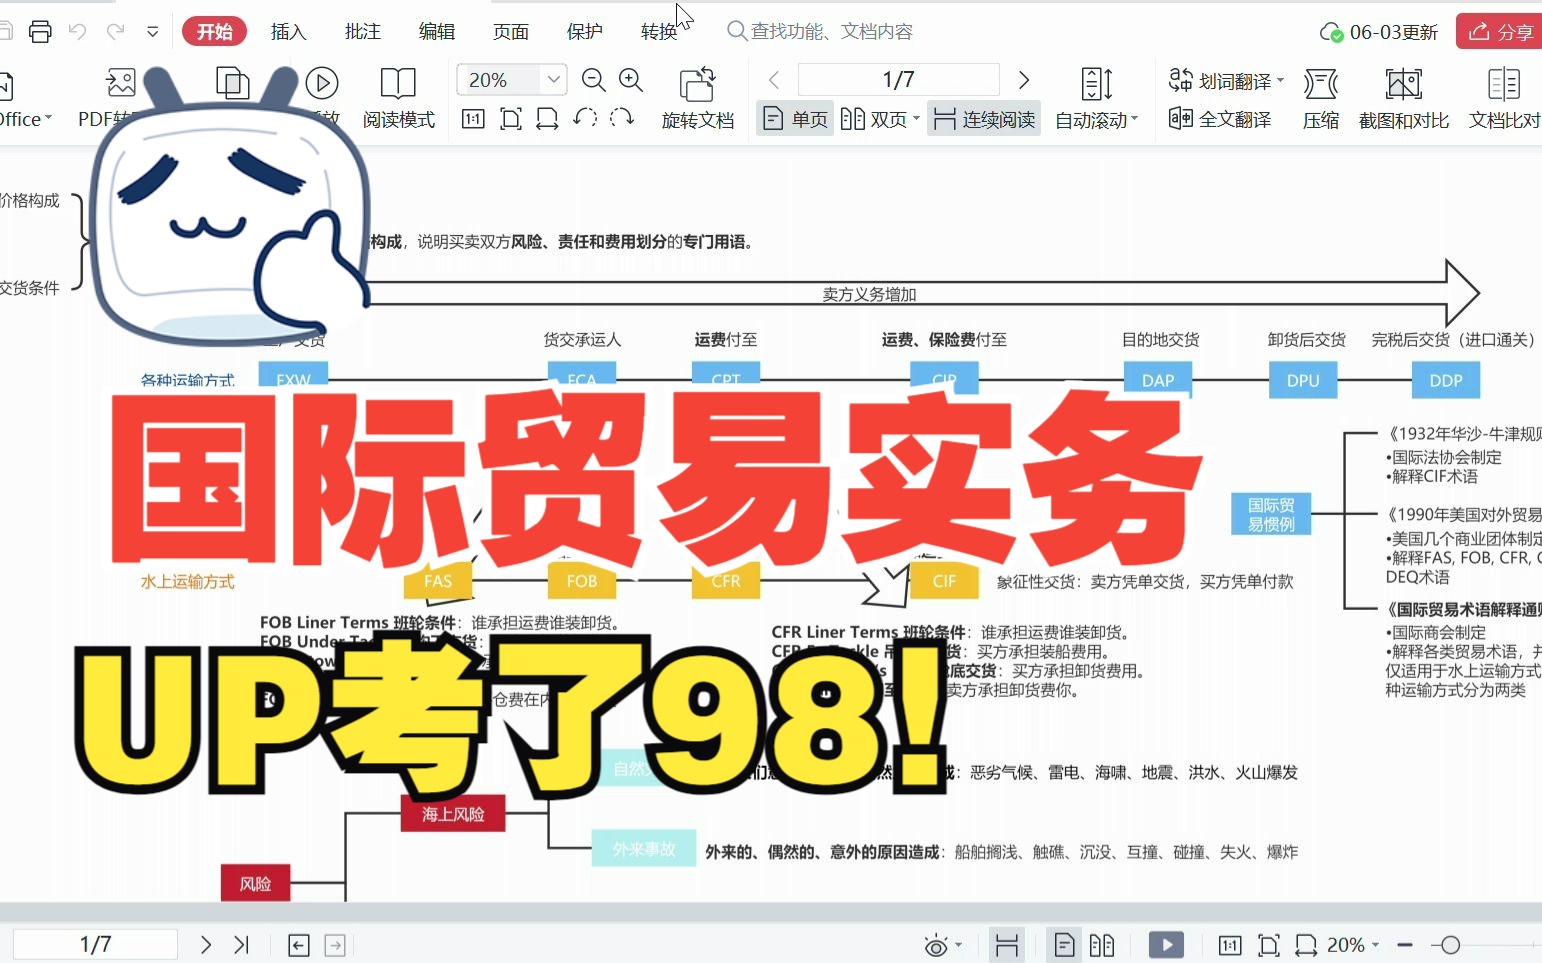Go to previous page in ribbon

pyautogui.click(x=773, y=80)
